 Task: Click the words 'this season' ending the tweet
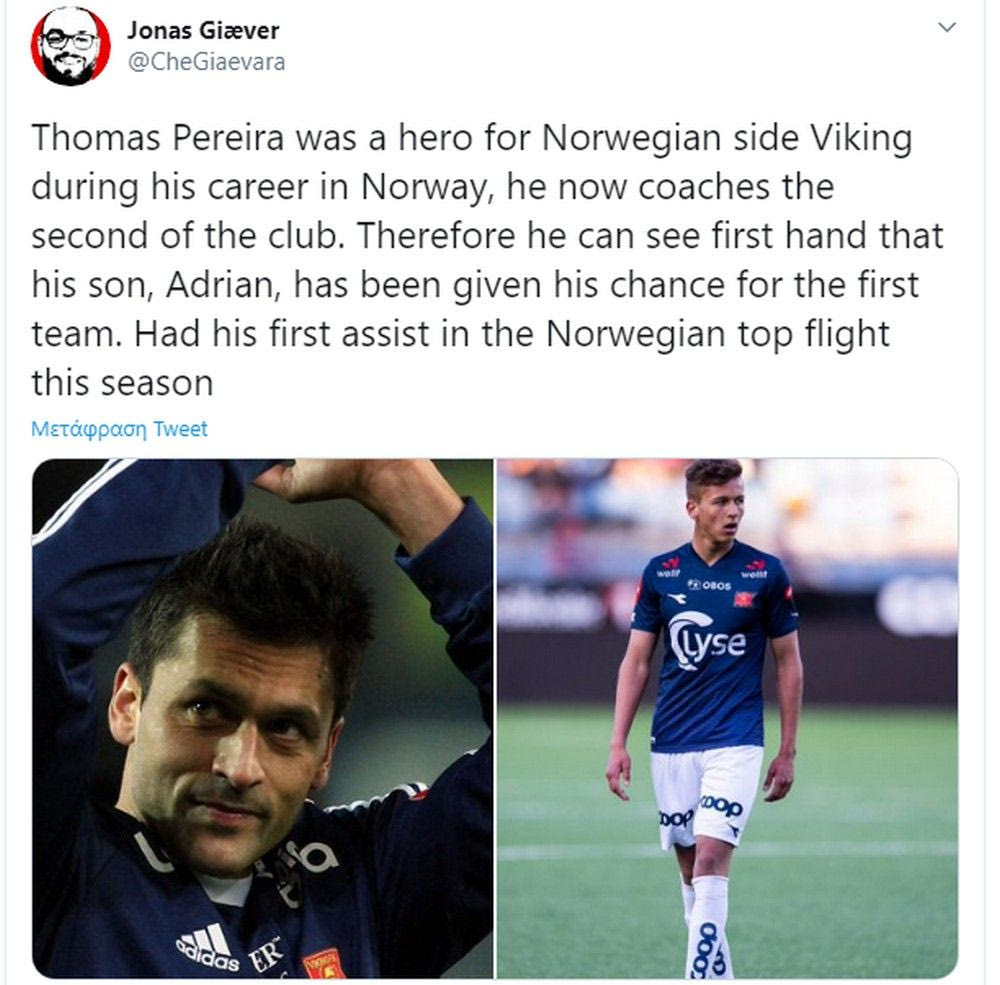(x=122, y=383)
